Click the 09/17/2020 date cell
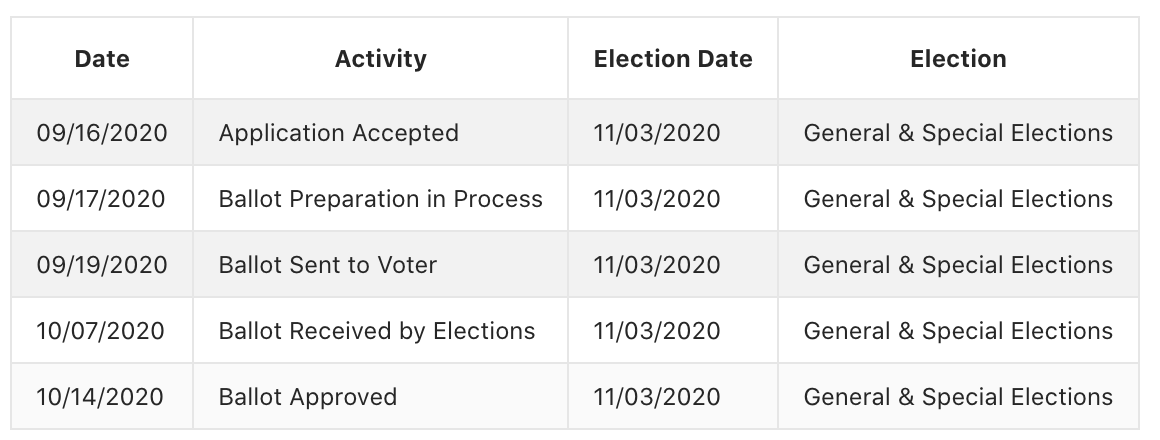This screenshot has height=440, width=1160. (102, 198)
